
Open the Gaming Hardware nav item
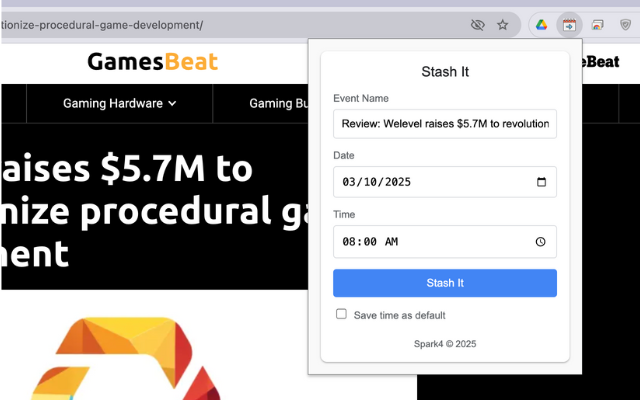[x=119, y=104]
